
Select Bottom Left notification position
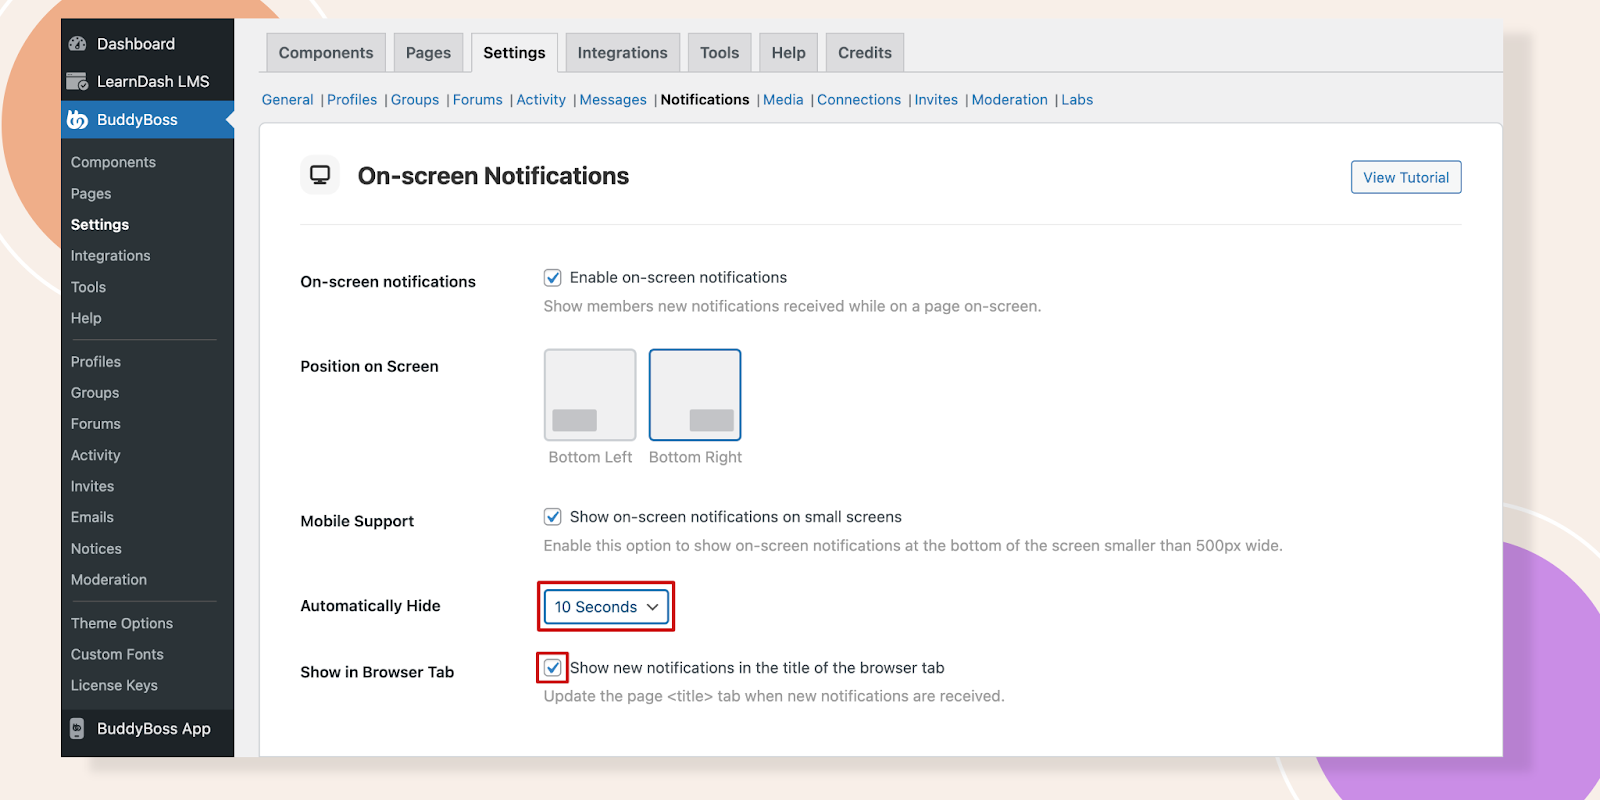[590, 395]
